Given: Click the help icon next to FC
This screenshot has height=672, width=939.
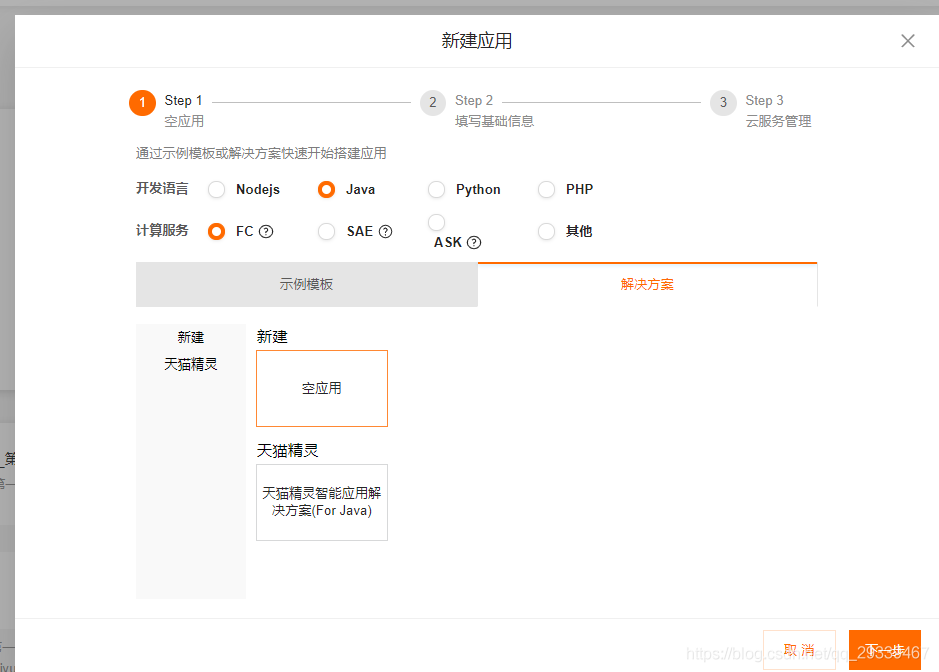Looking at the screenshot, I should point(266,232).
